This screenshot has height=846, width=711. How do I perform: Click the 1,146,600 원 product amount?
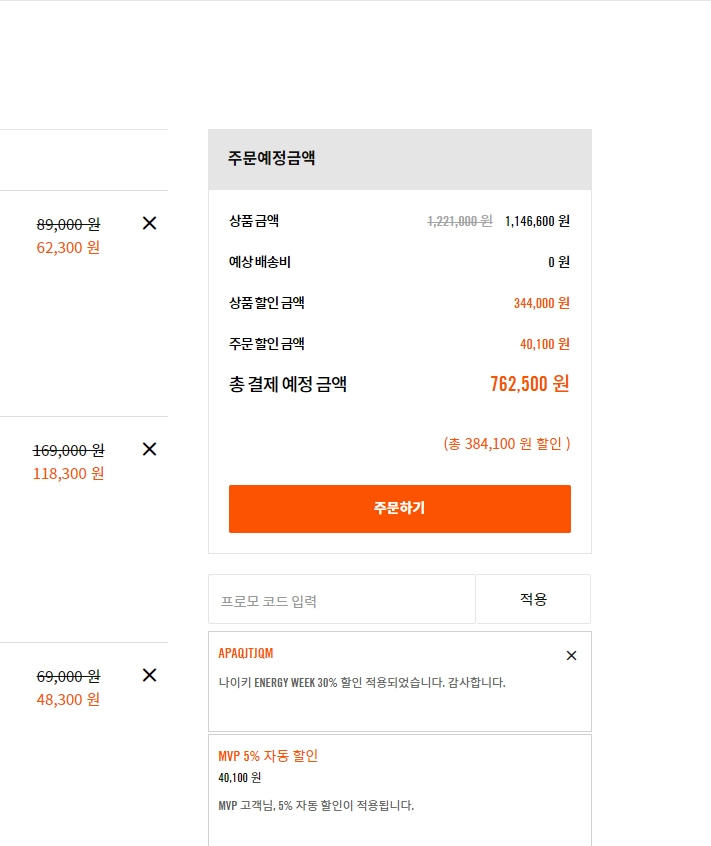tap(537, 221)
